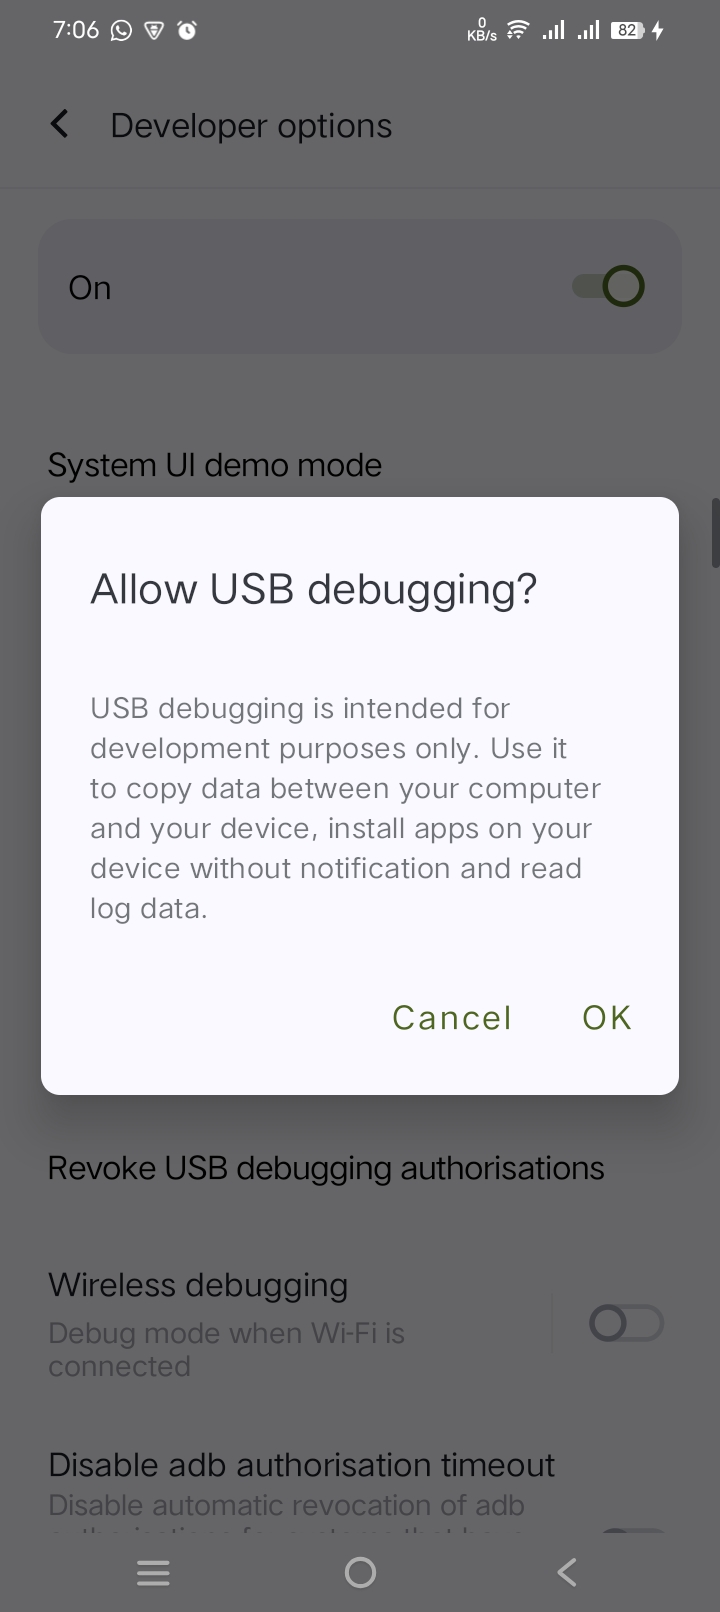
Task: Cancel the USB debugging dialog
Action: (452, 1017)
